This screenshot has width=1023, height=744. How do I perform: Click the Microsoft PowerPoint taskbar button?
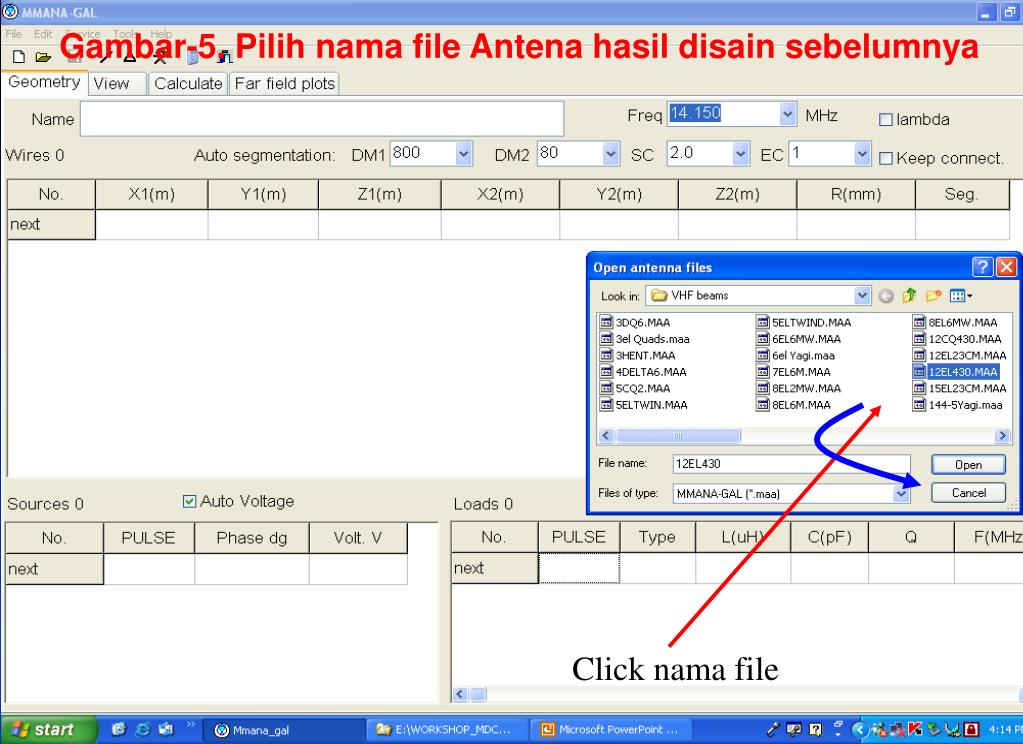[x=609, y=730]
